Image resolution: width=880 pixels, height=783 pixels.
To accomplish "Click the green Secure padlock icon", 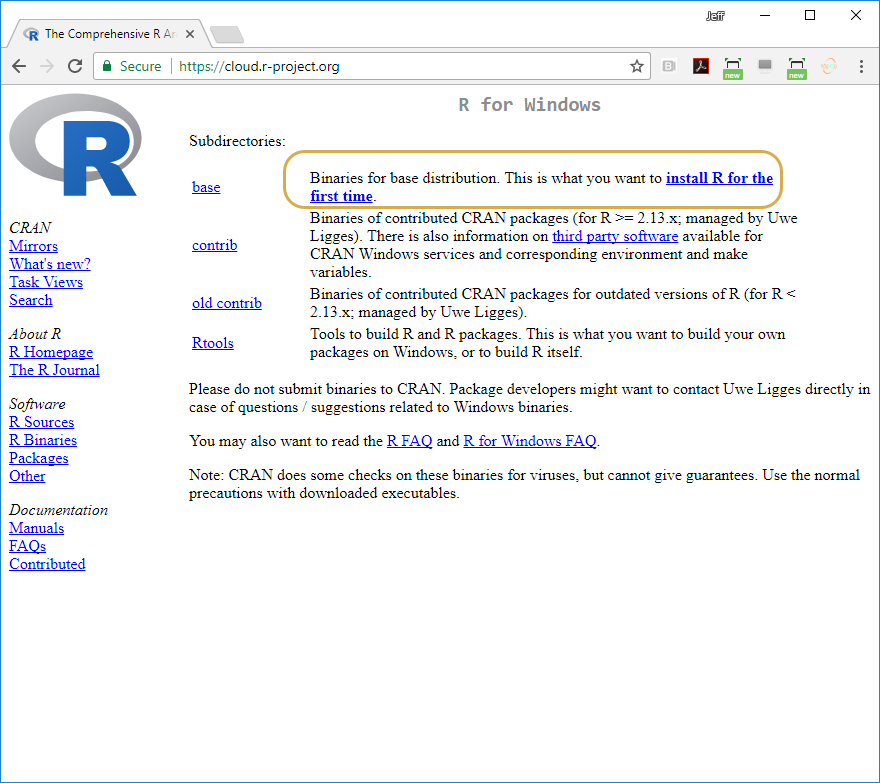I will (107, 66).
